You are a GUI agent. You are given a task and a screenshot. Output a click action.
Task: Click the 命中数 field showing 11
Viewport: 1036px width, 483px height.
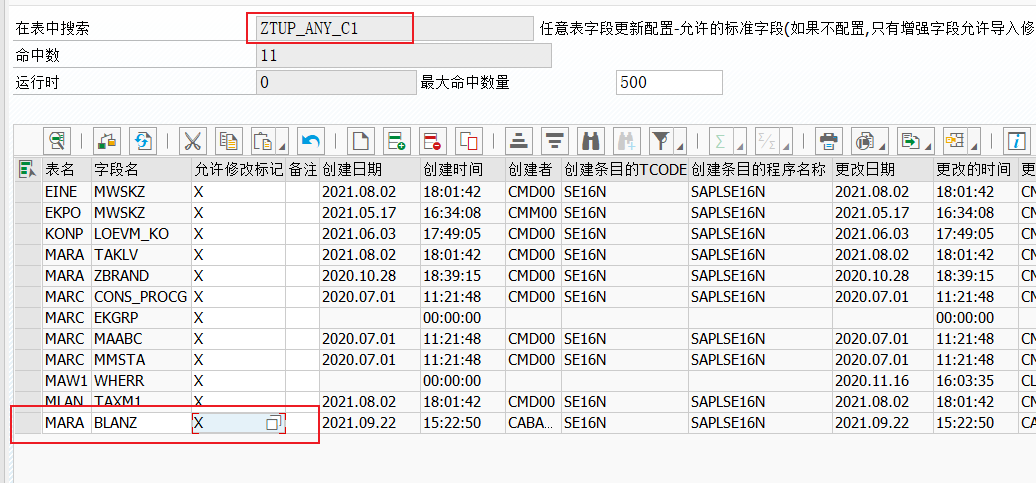[403, 56]
